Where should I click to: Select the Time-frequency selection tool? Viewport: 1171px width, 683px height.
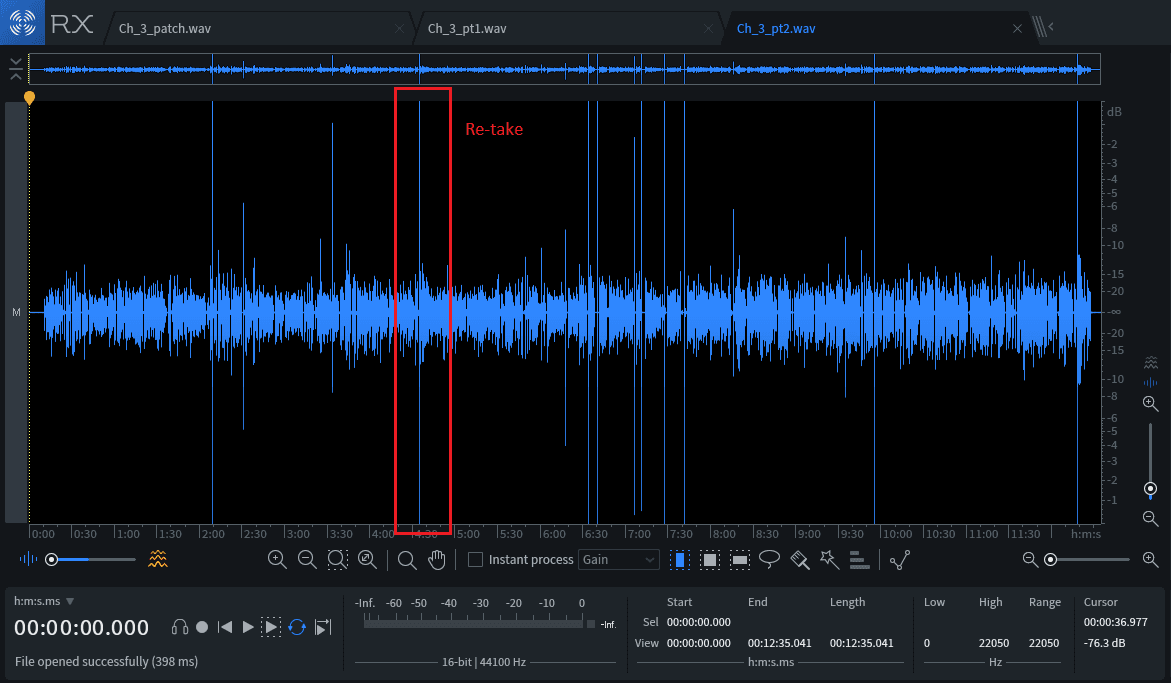(x=709, y=560)
